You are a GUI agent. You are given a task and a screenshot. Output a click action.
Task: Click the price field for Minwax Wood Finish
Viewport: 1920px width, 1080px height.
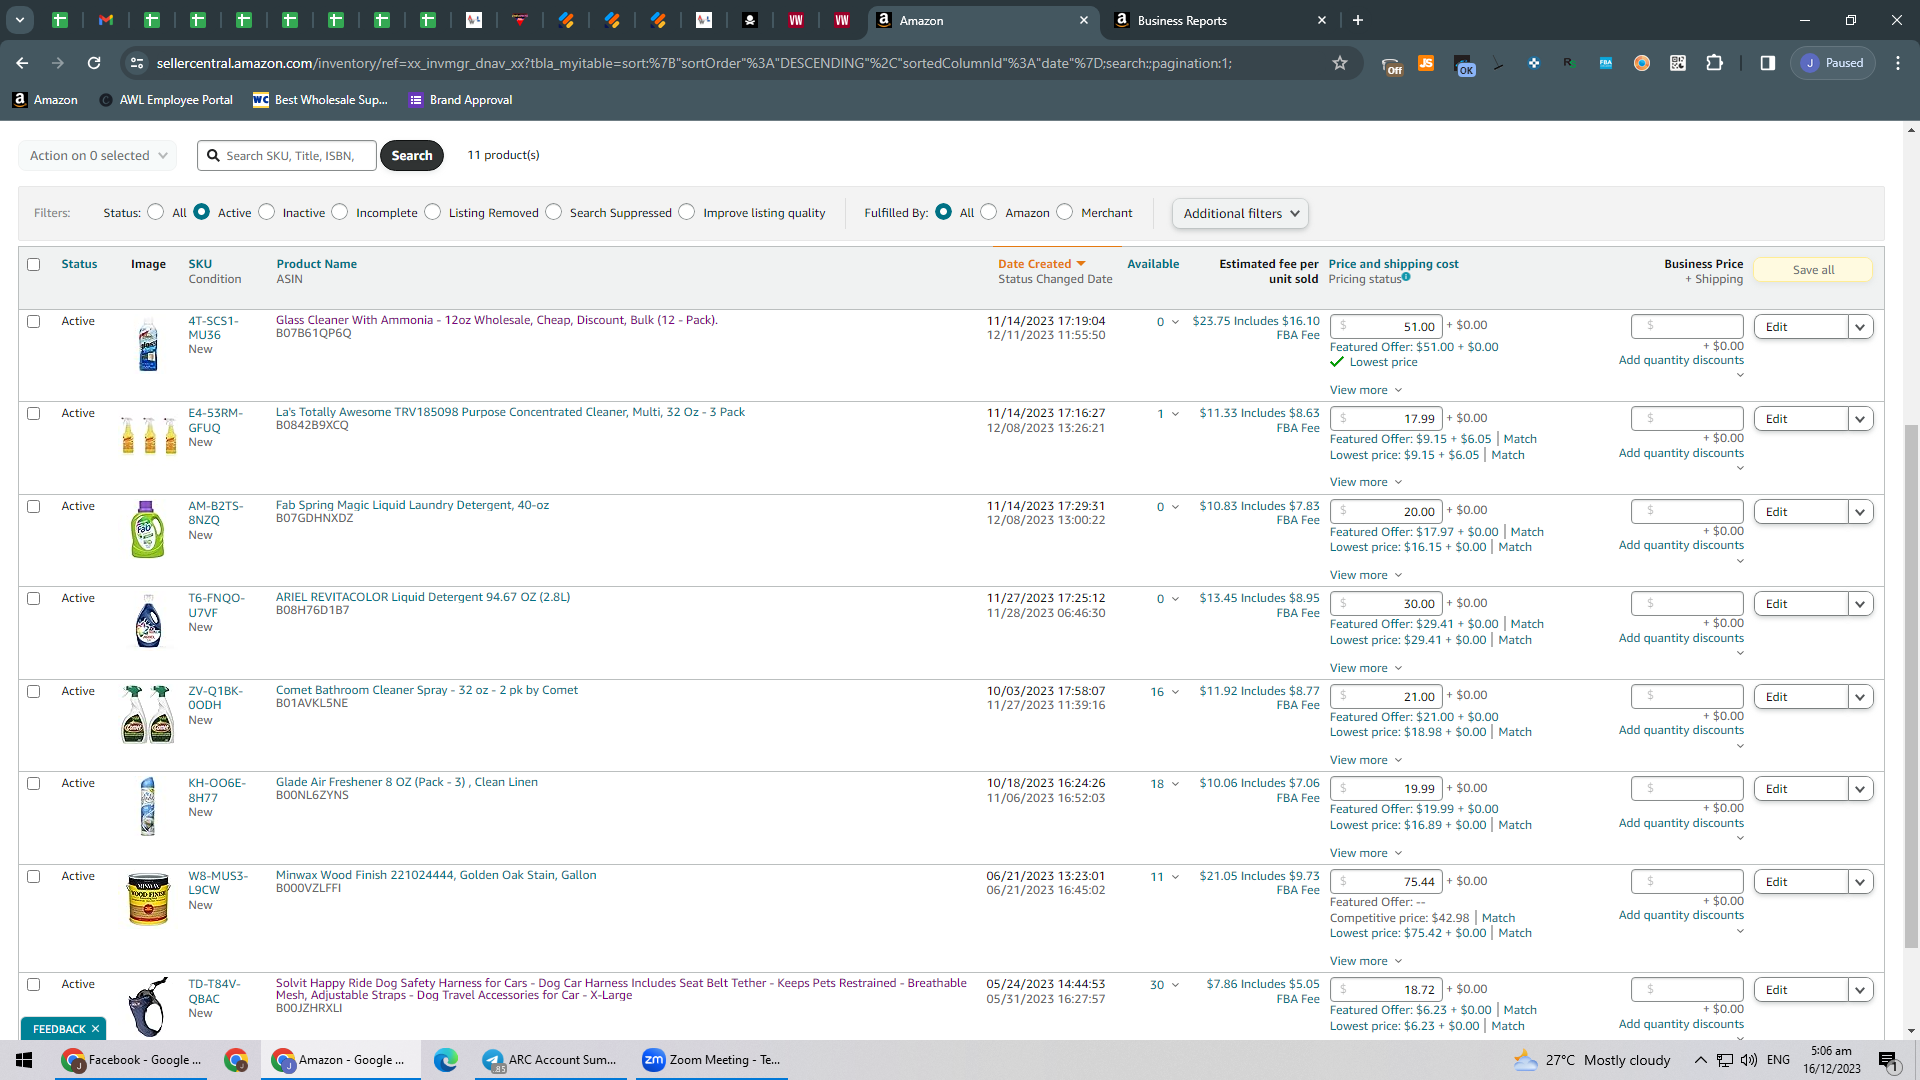point(1386,882)
